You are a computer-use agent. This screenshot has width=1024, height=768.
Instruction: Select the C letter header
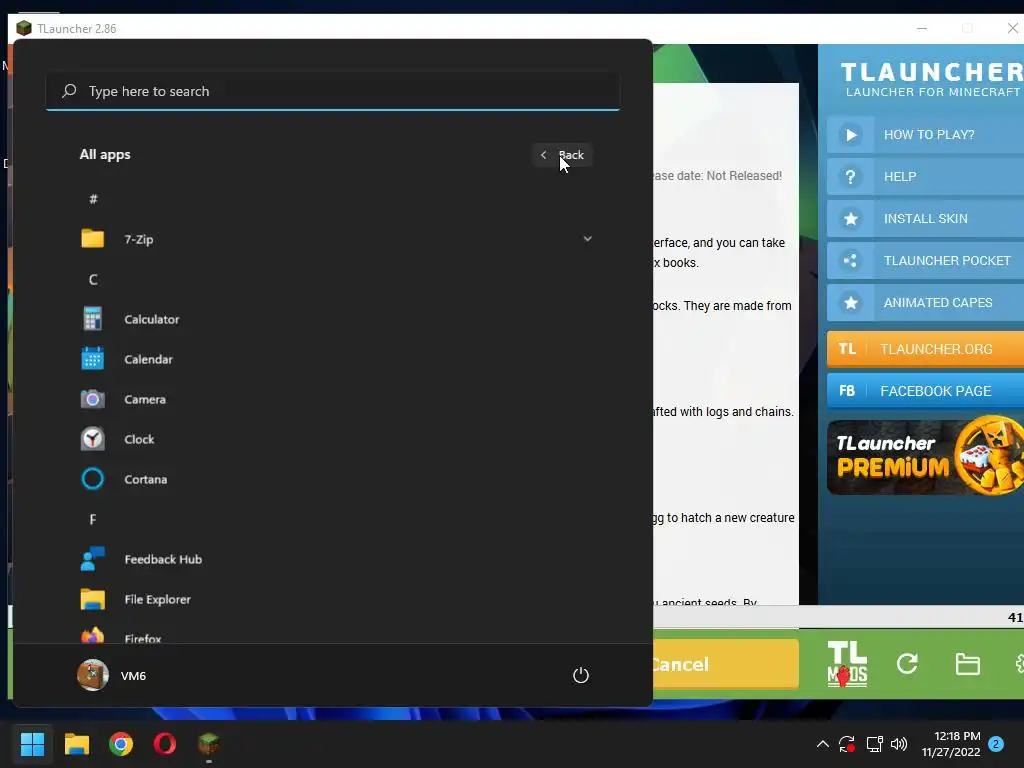[x=93, y=280]
